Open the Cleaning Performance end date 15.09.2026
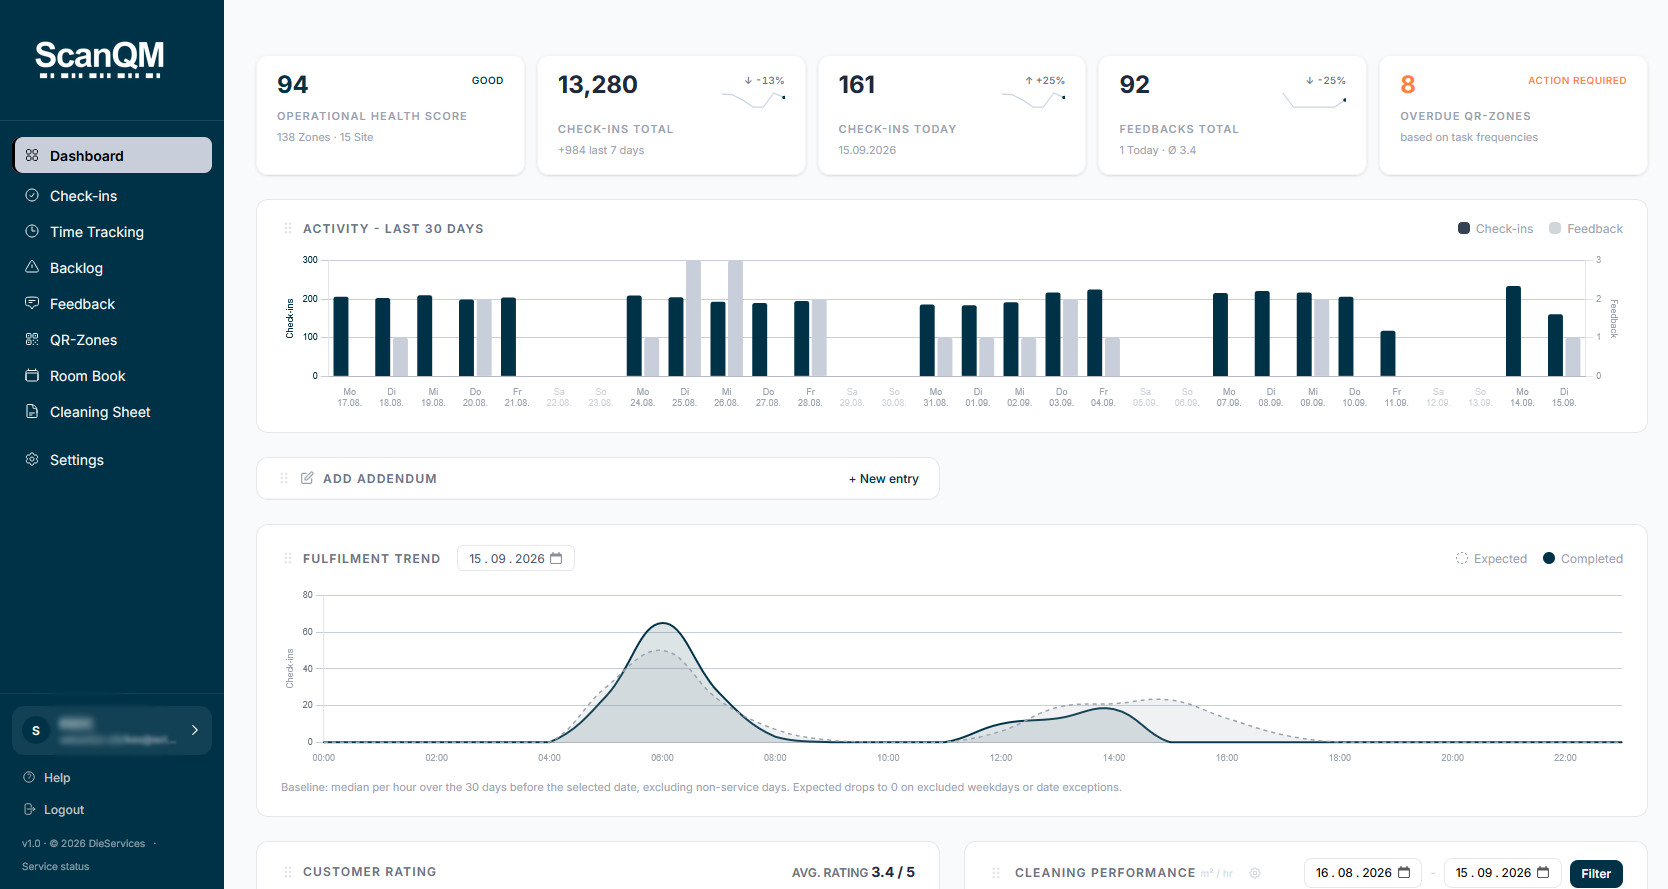The image size is (1668, 889). 1502,873
